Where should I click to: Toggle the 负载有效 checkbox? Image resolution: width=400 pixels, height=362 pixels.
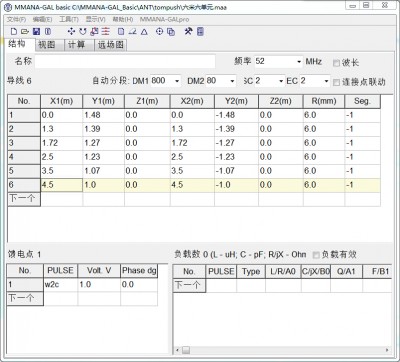click(316, 255)
